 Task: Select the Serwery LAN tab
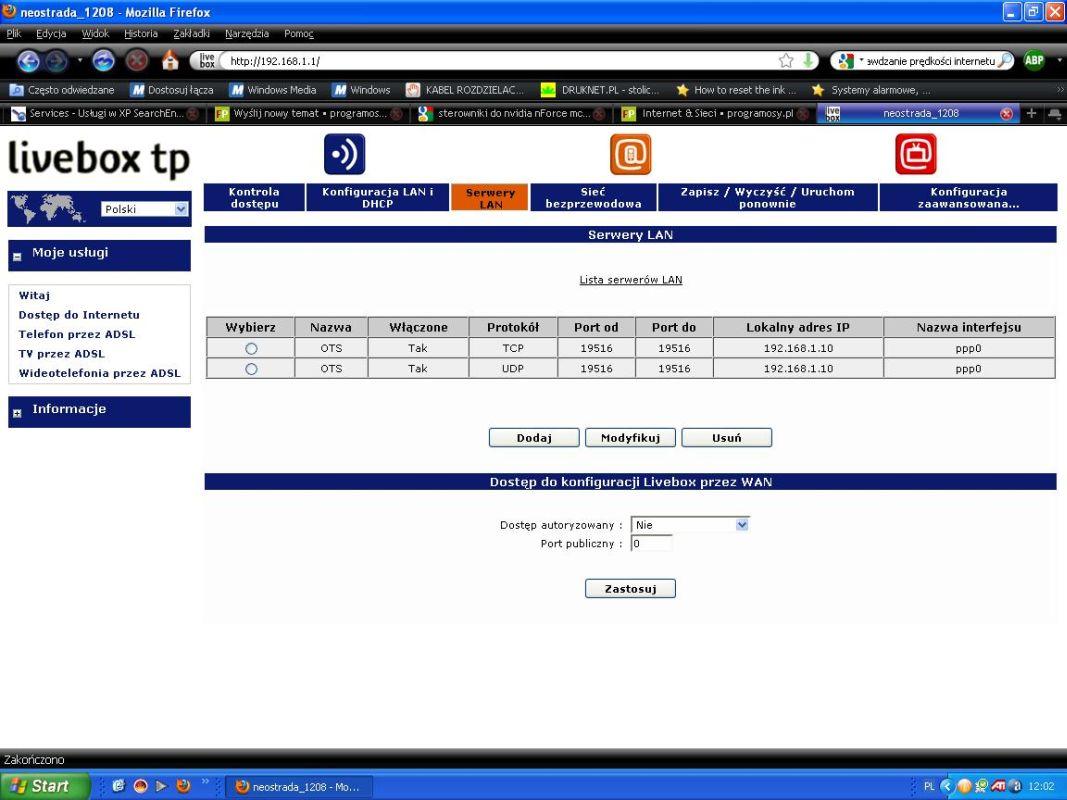[x=490, y=198]
